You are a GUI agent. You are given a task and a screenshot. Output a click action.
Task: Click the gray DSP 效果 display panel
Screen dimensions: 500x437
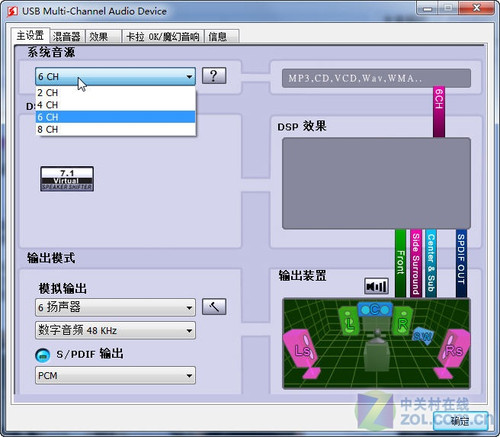pos(376,183)
